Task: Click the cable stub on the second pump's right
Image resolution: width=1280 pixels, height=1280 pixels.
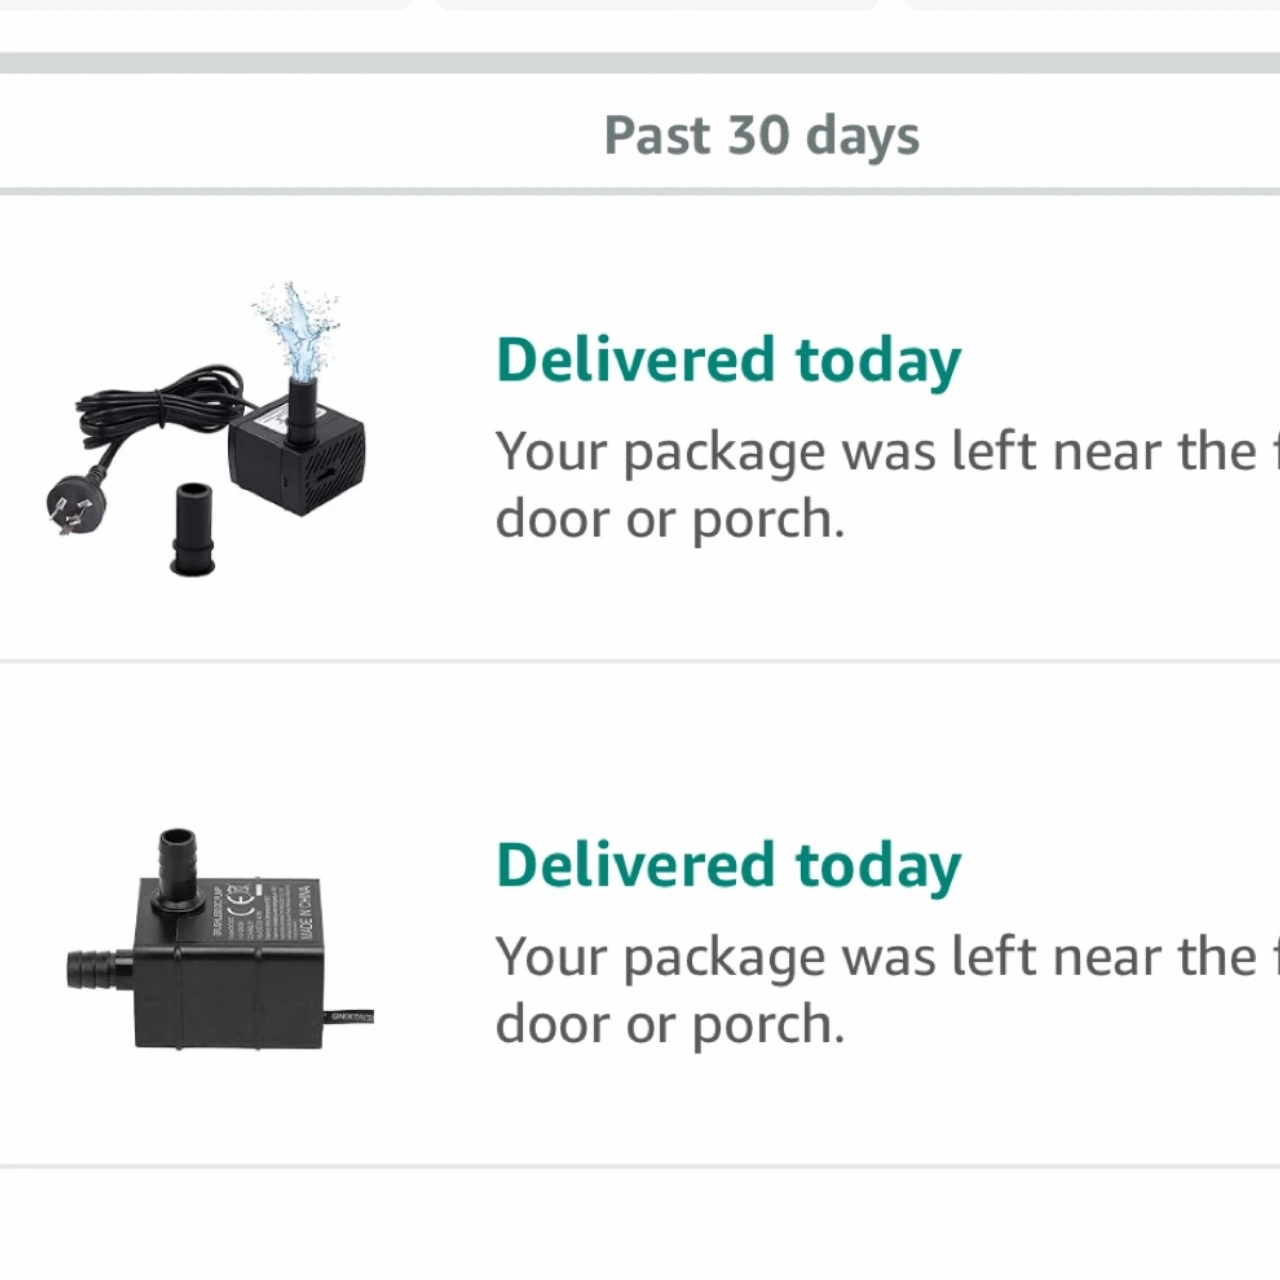Action: point(349,1016)
